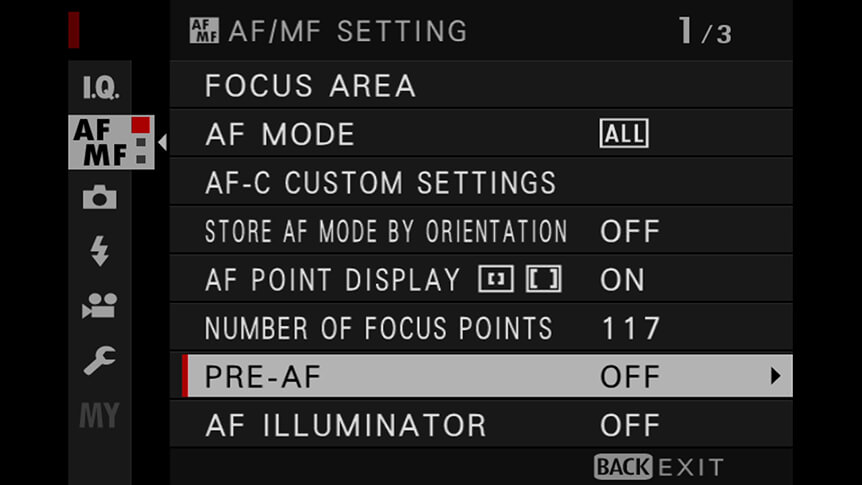This screenshot has height=485, width=862.
Task: Open the I.Q. image quality tab
Action: point(100,87)
